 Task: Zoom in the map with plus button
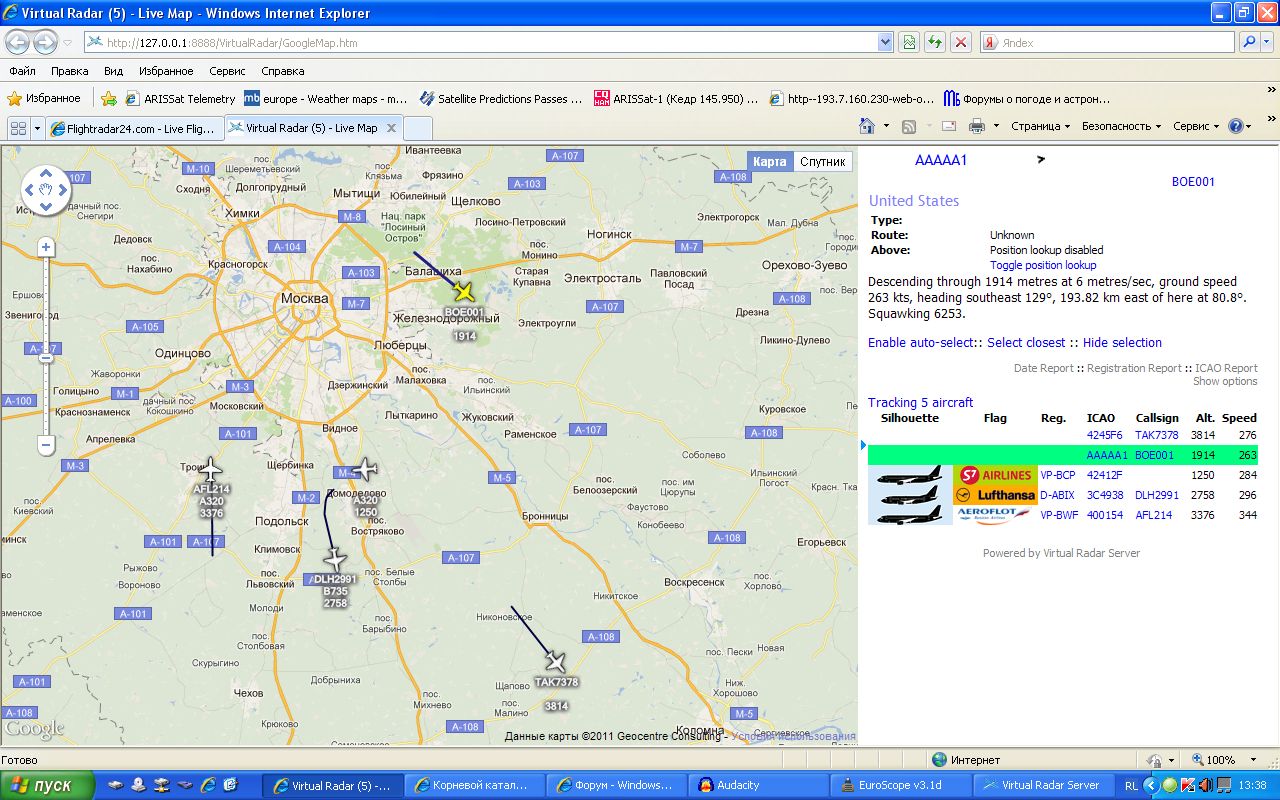(46, 247)
